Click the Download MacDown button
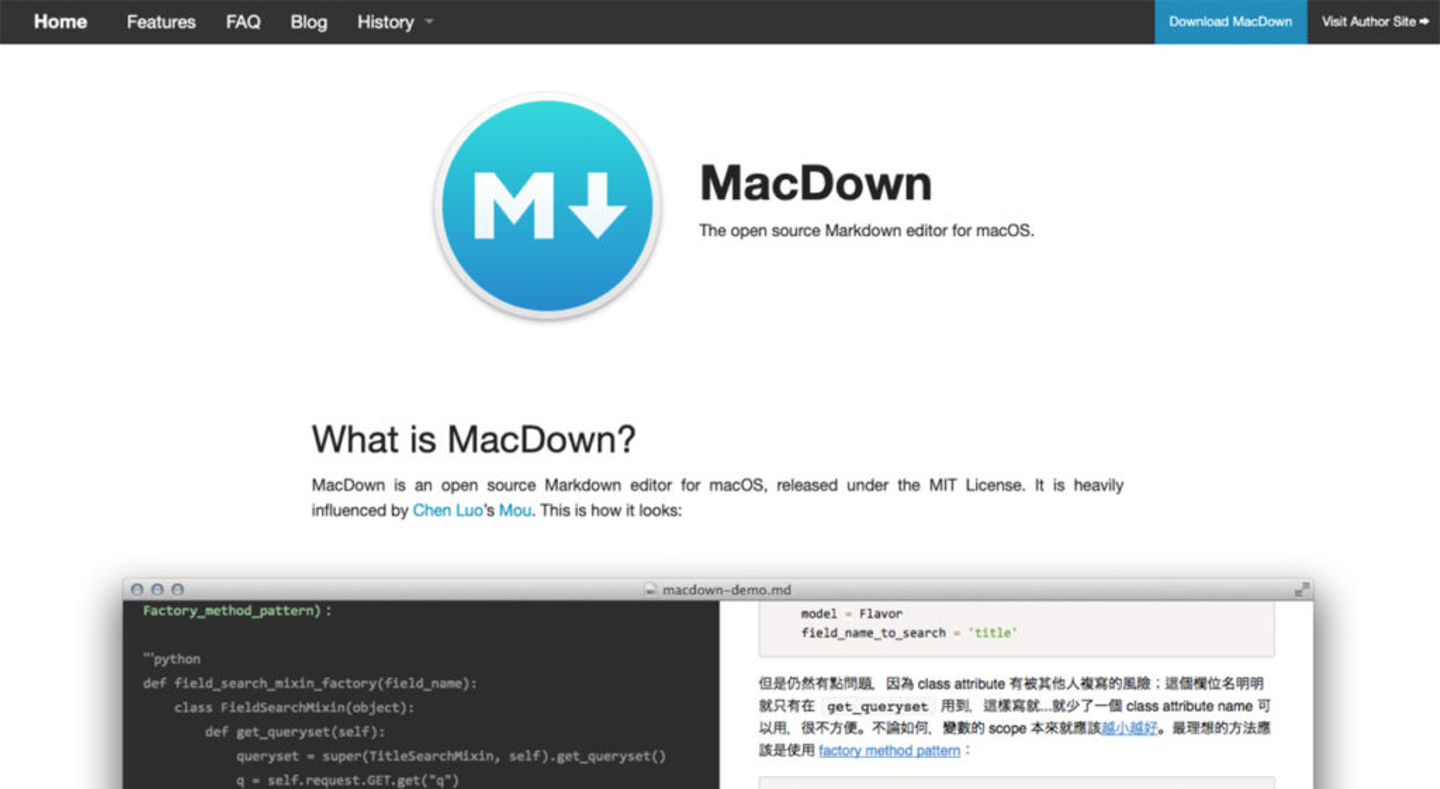The image size is (1440, 789). point(1230,22)
